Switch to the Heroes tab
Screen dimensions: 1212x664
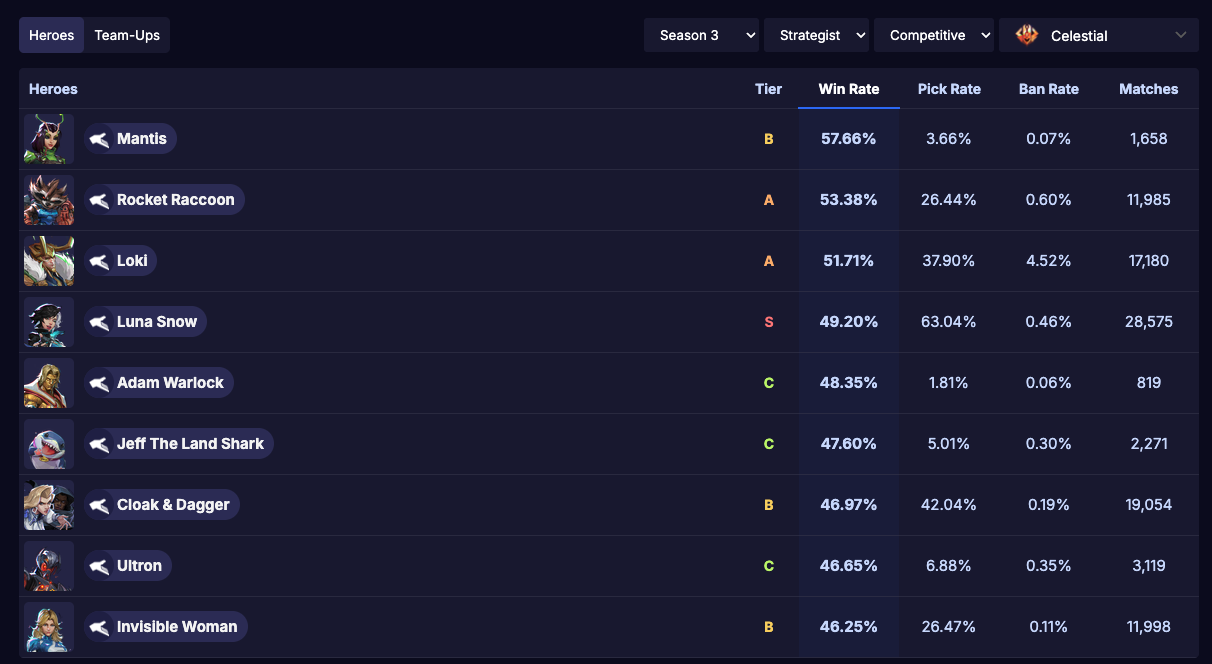(52, 35)
